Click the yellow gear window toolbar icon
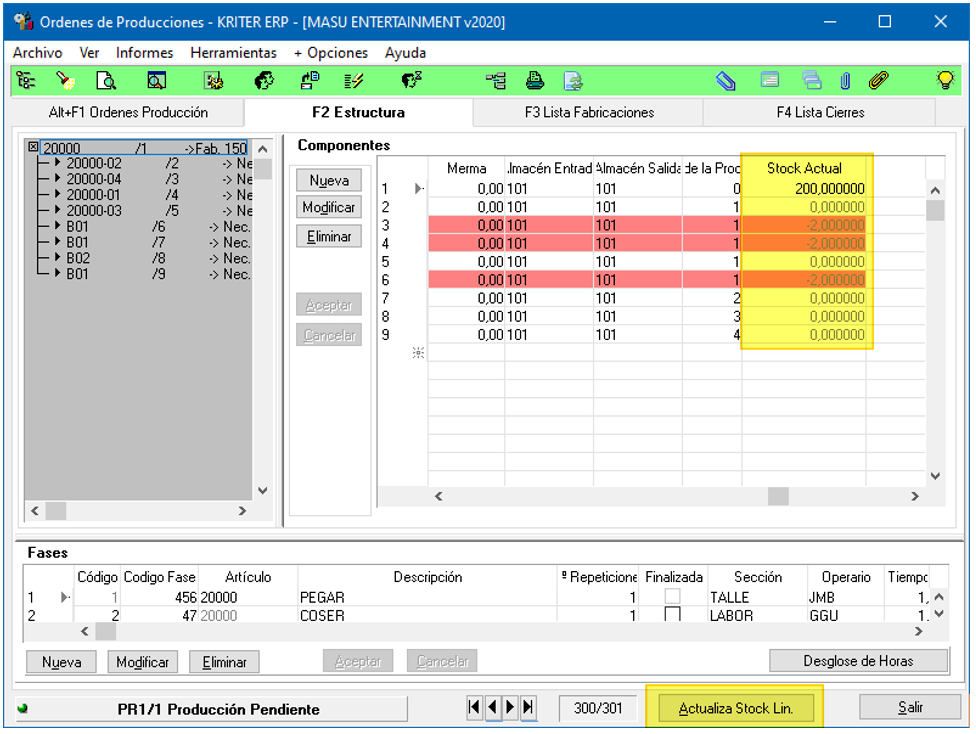This screenshot has height=734, width=976. (214, 81)
